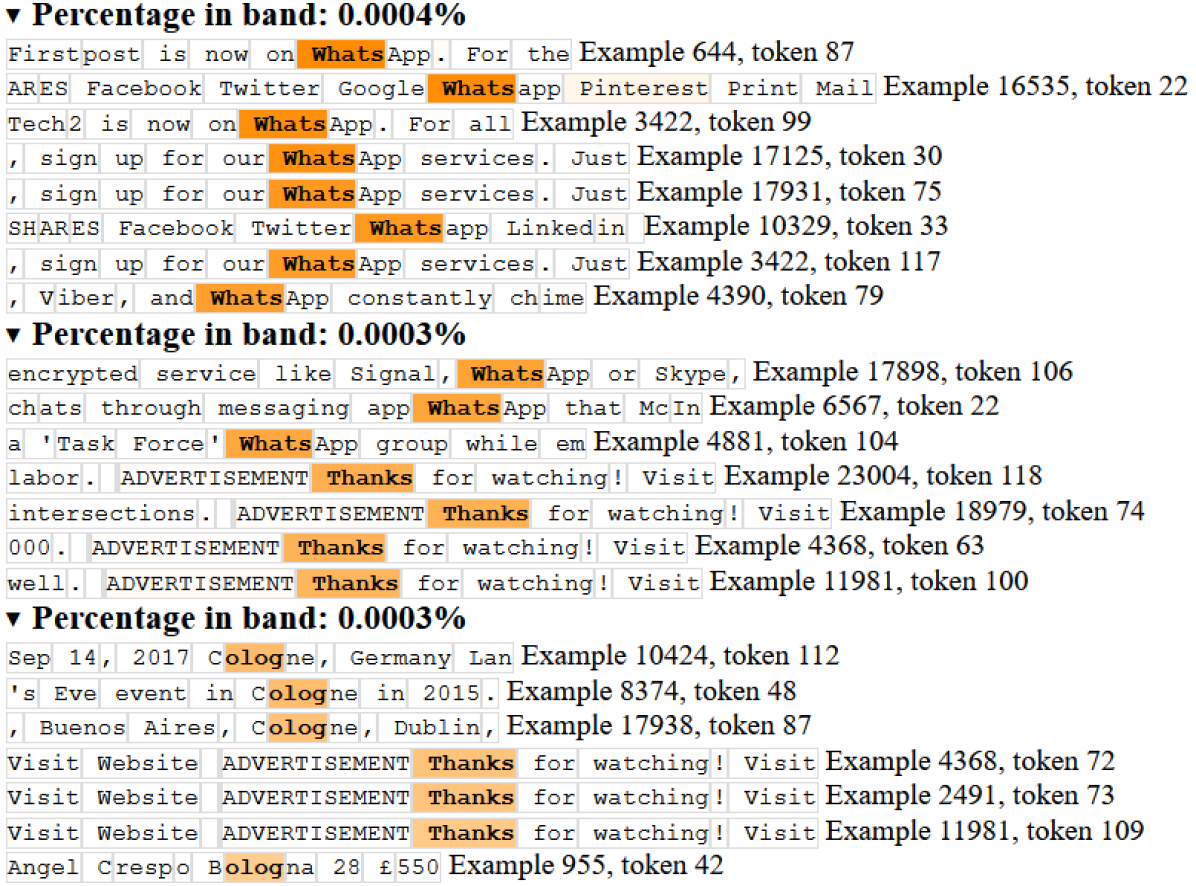Click the 'Example 17898, token 106' label
This screenshot has width=1196, height=886.
913,372
